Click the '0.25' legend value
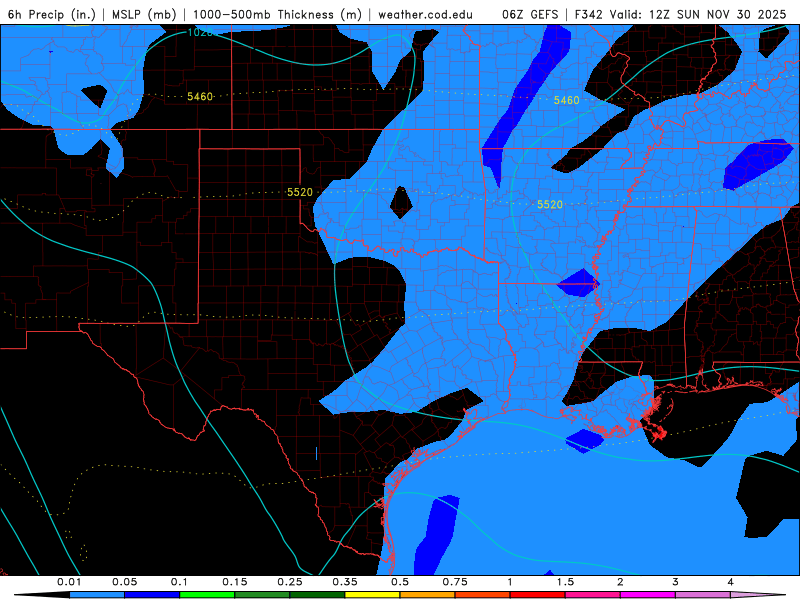Viewport: 800px width, 600px height. 290,582
